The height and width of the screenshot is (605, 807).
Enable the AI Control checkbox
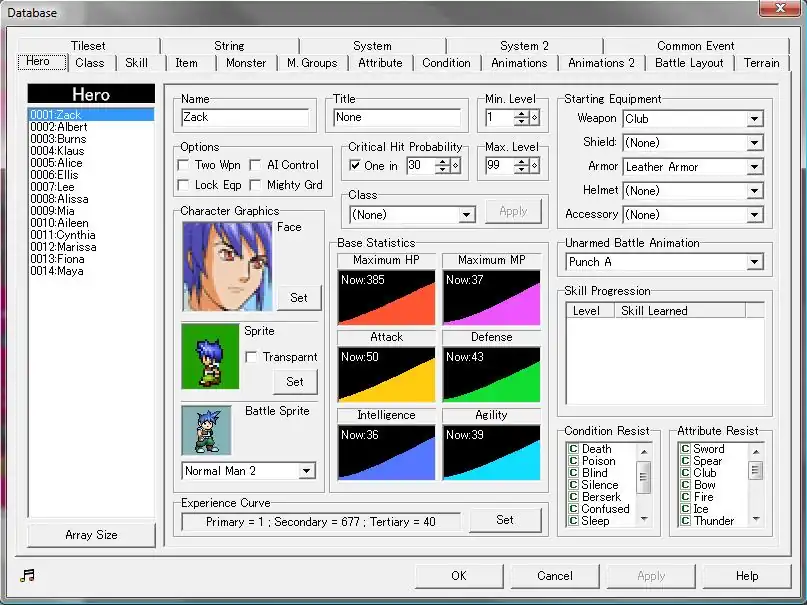[x=256, y=165]
